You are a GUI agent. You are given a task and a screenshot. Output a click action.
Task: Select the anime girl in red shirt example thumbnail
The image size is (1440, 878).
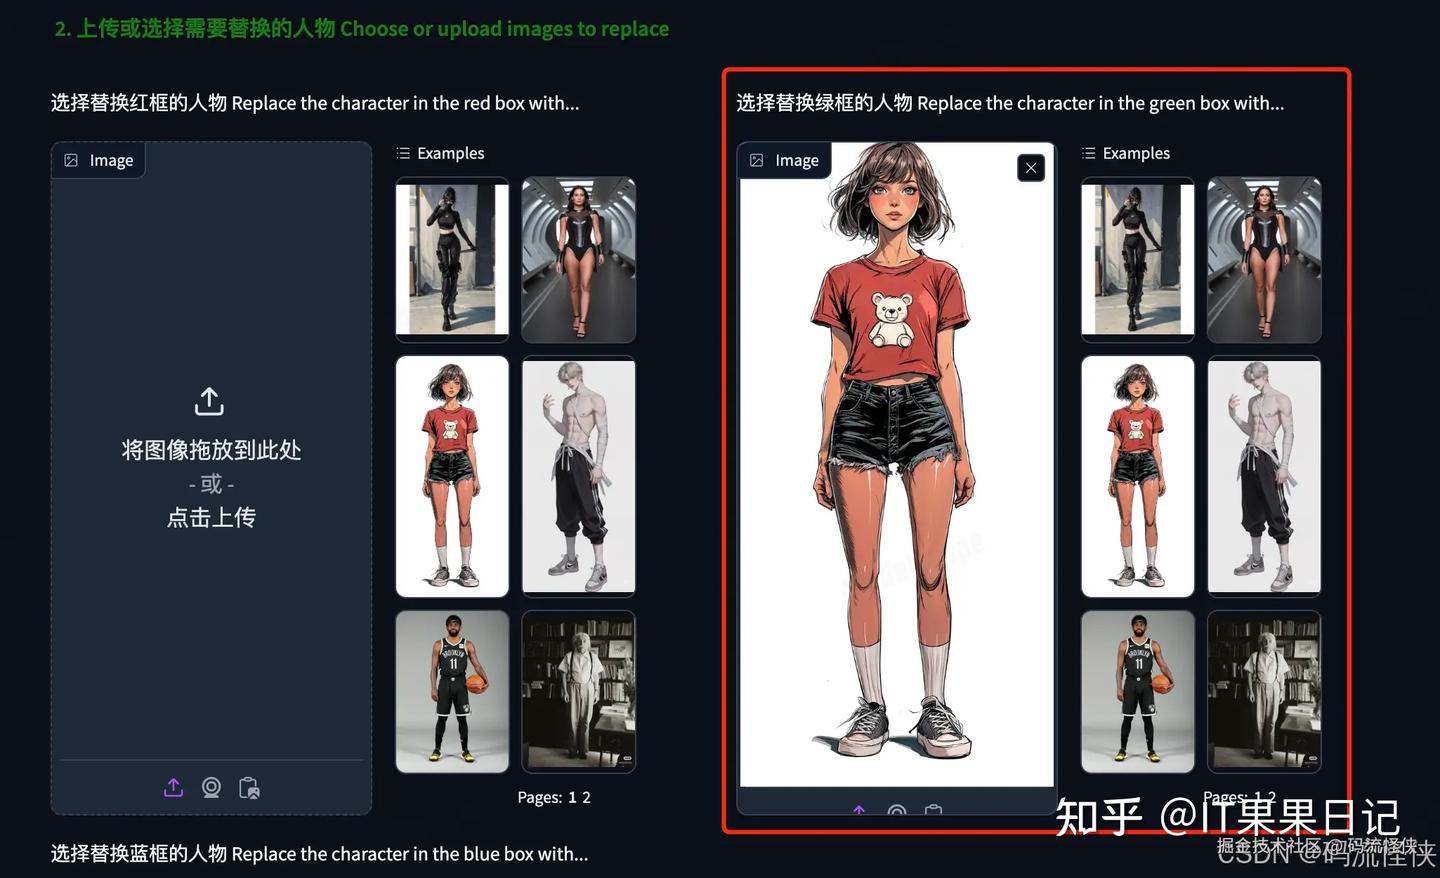pyautogui.click(x=452, y=475)
